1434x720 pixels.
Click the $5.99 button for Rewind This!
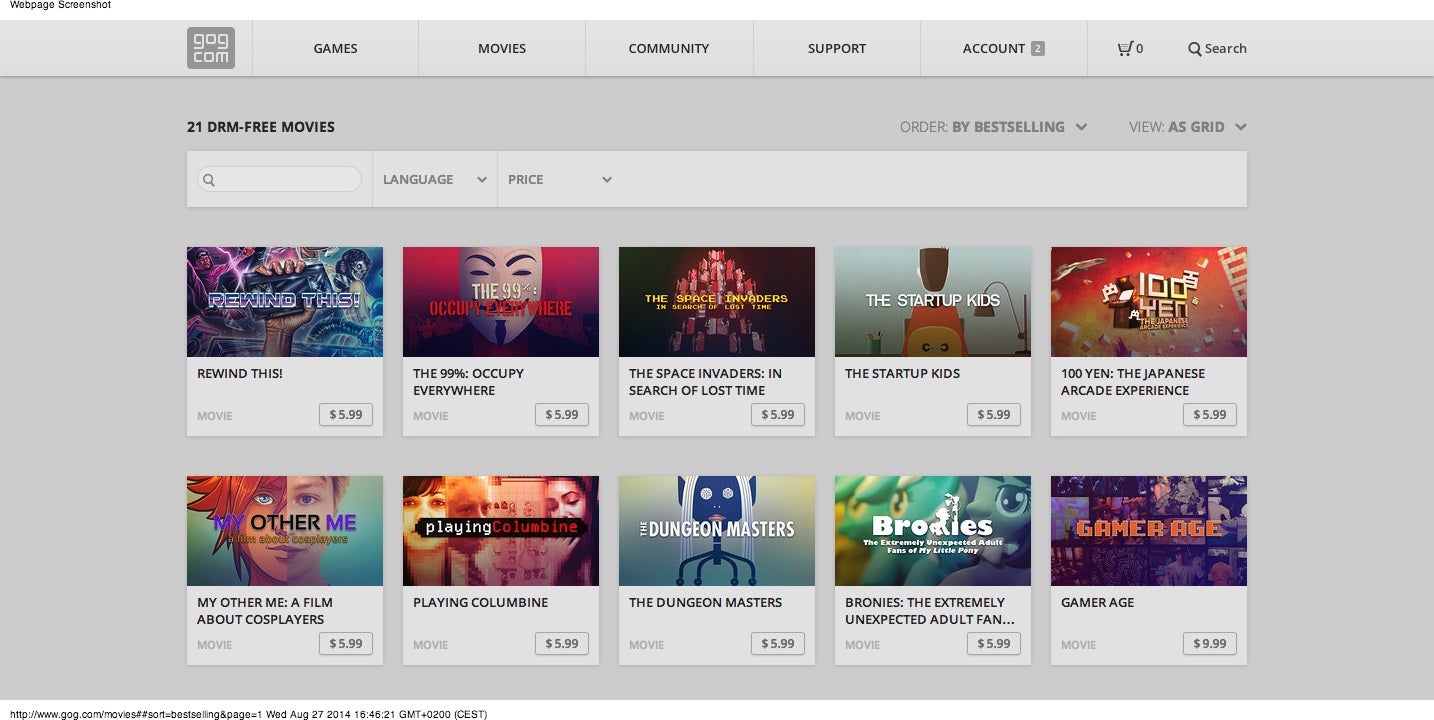click(x=346, y=414)
